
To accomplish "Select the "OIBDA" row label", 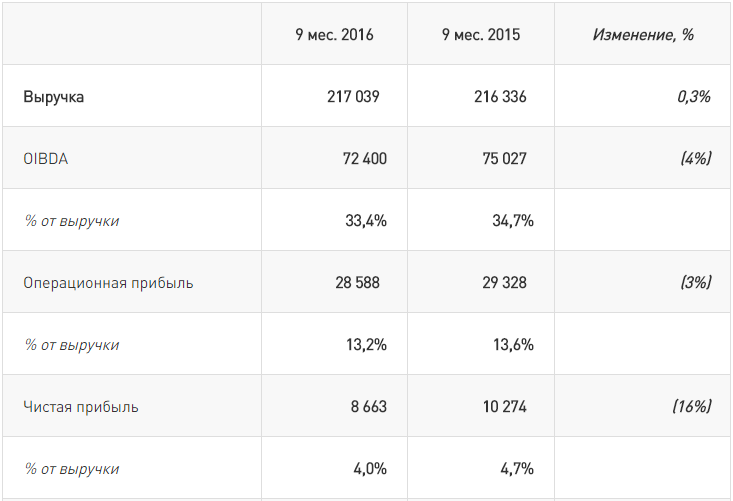I will [x=46, y=159].
